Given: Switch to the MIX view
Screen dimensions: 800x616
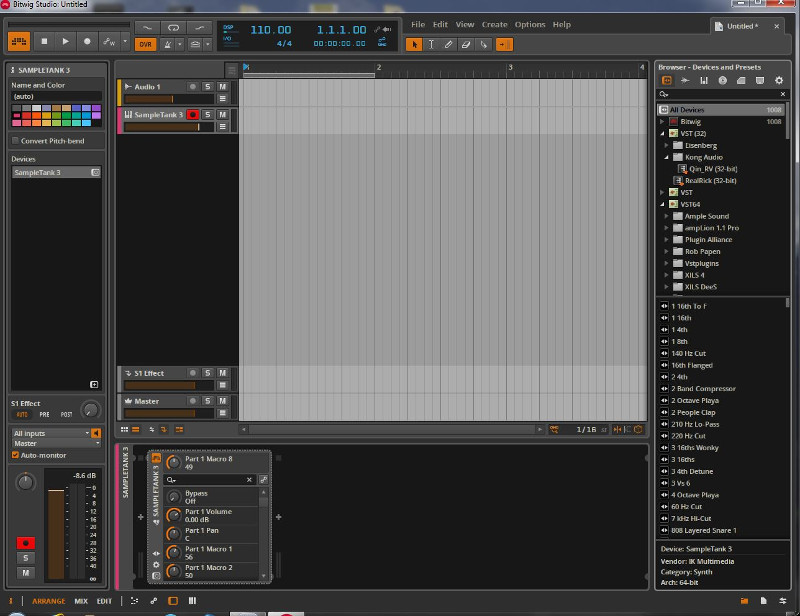Looking at the screenshot, I should pos(81,601).
